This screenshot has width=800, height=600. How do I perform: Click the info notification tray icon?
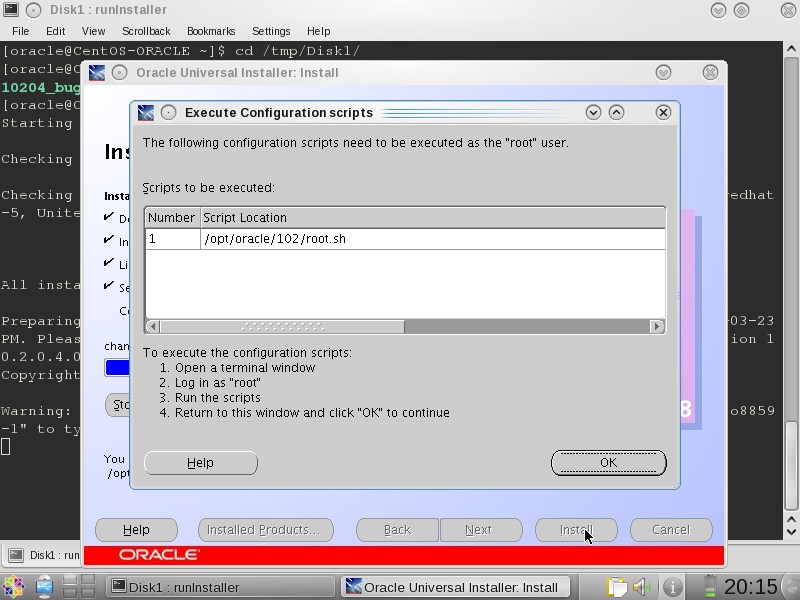coord(673,587)
